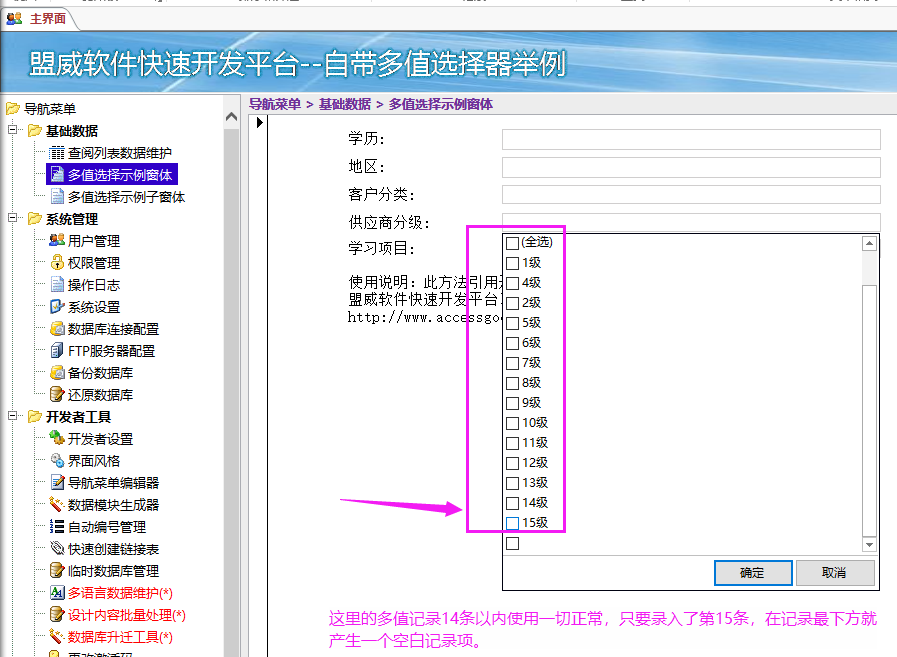
Task: Tick the 10级 checkbox
Action: 513,424
